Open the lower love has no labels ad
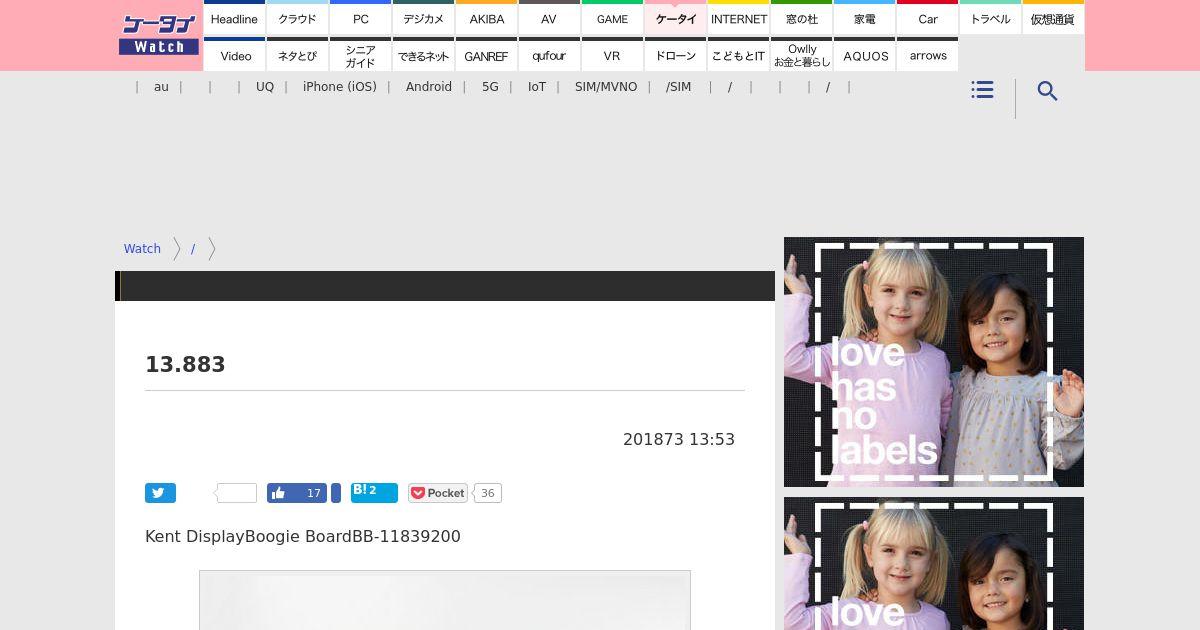Viewport: 1200px width, 630px height. 934,563
